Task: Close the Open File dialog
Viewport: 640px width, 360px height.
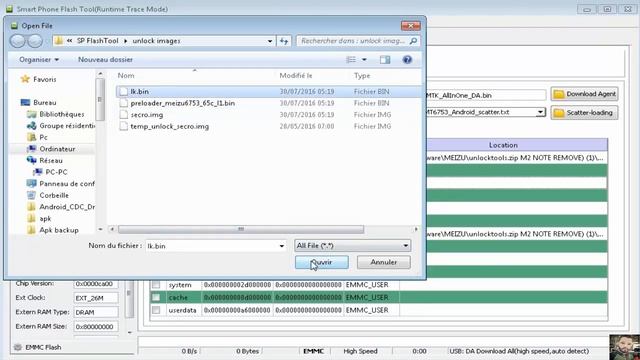Action: coord(411,26)
